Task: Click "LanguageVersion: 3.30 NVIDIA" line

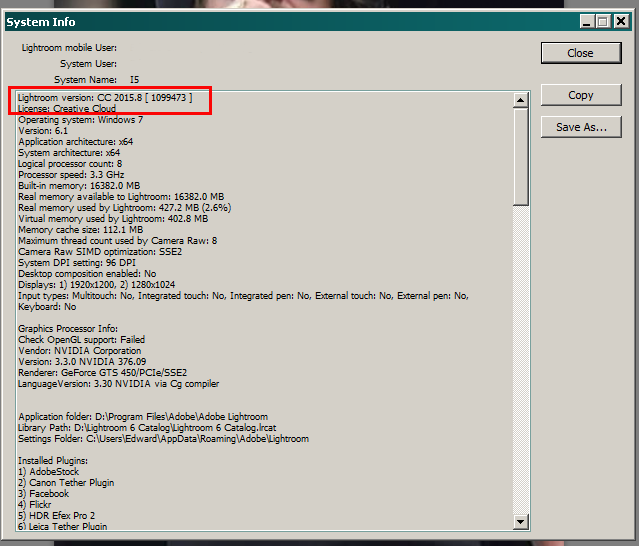Action: (x=118, y=384)
